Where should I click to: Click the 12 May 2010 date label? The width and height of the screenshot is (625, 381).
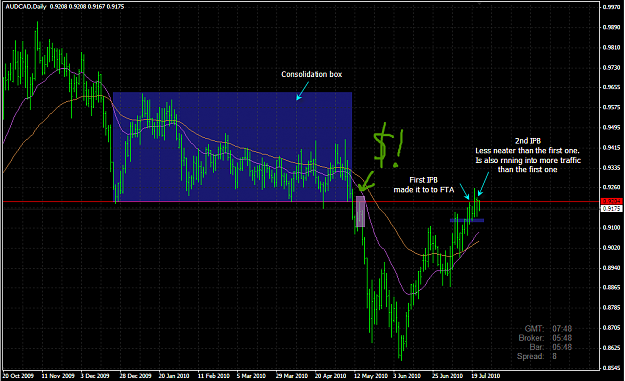point(371,375)
